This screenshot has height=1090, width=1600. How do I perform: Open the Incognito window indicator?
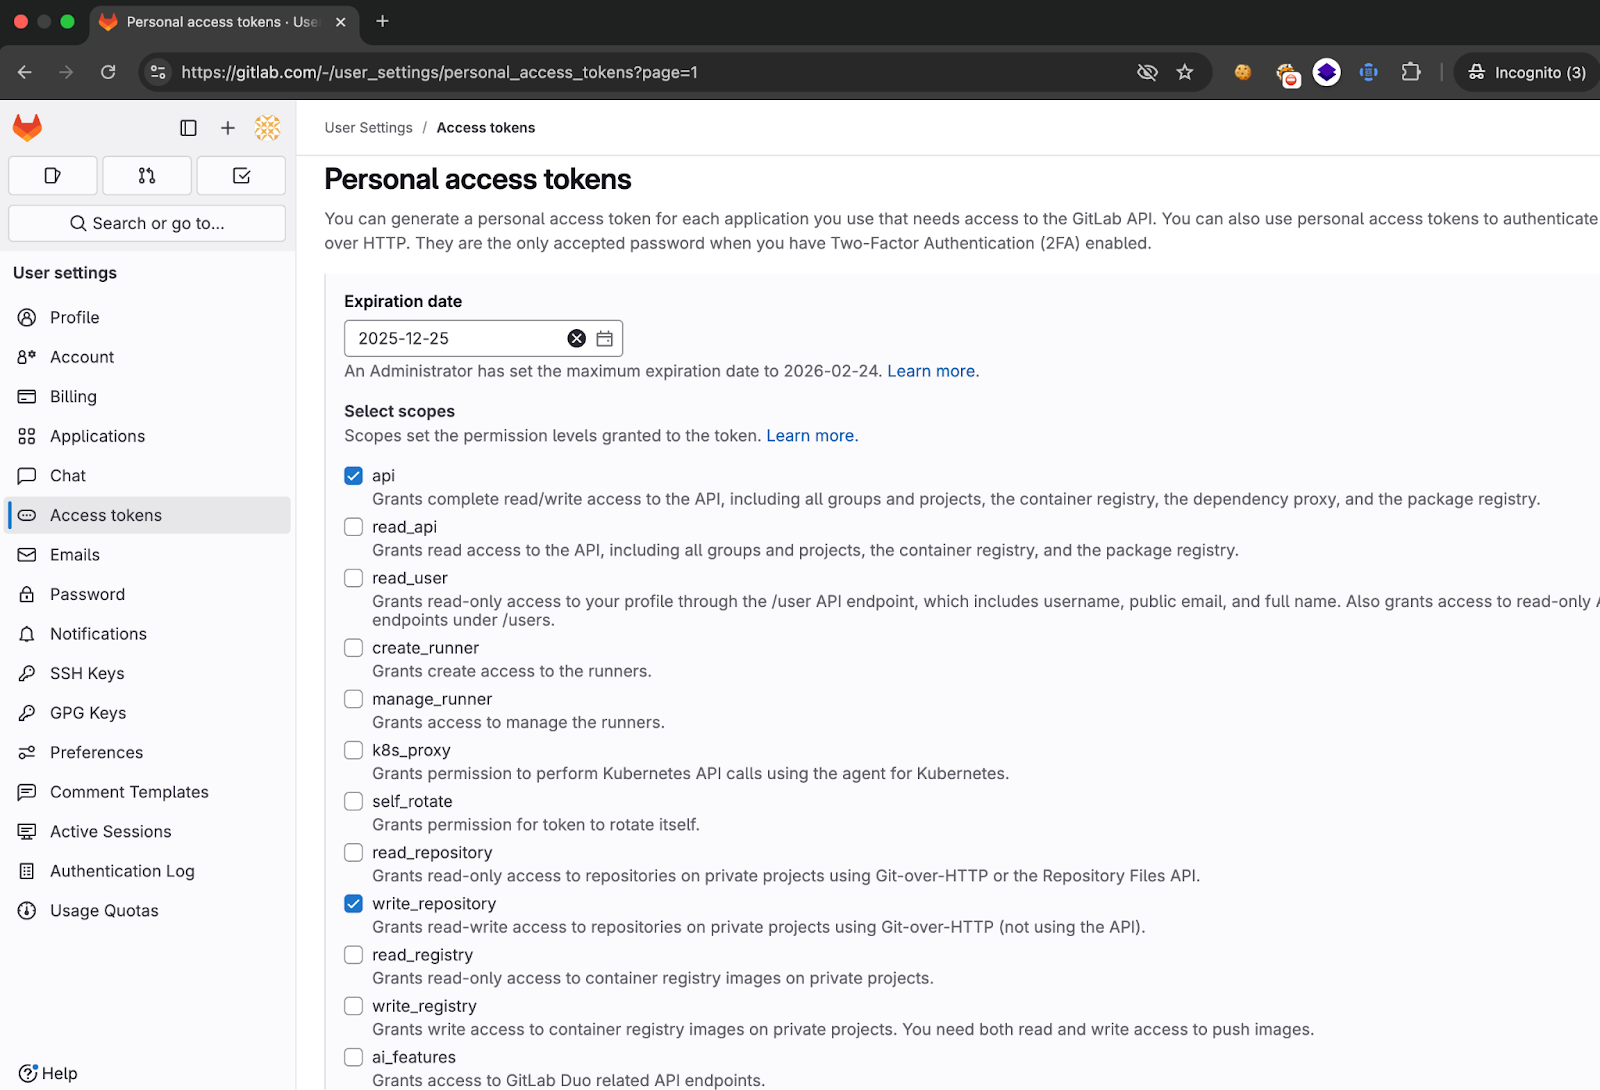click(1527, 72)
